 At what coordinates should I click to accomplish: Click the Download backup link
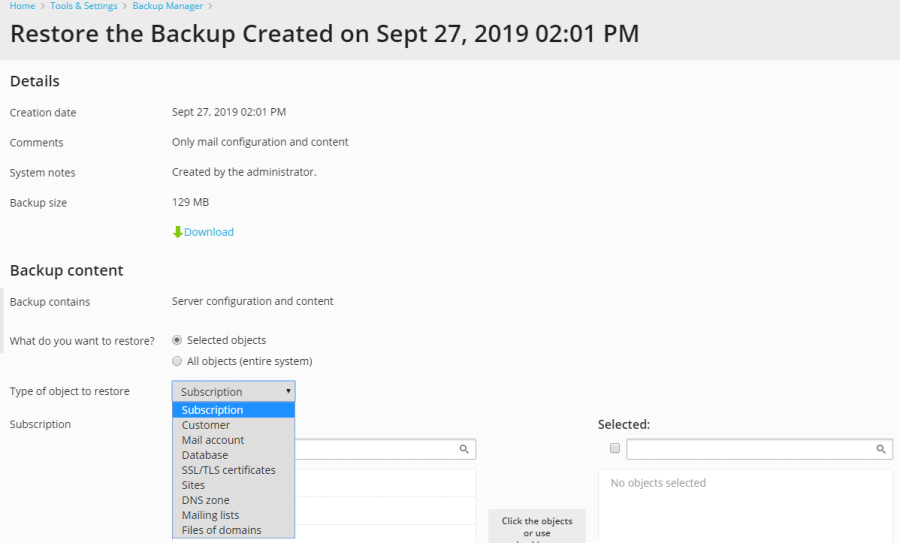pyautogui.click(x=208, y=232)
